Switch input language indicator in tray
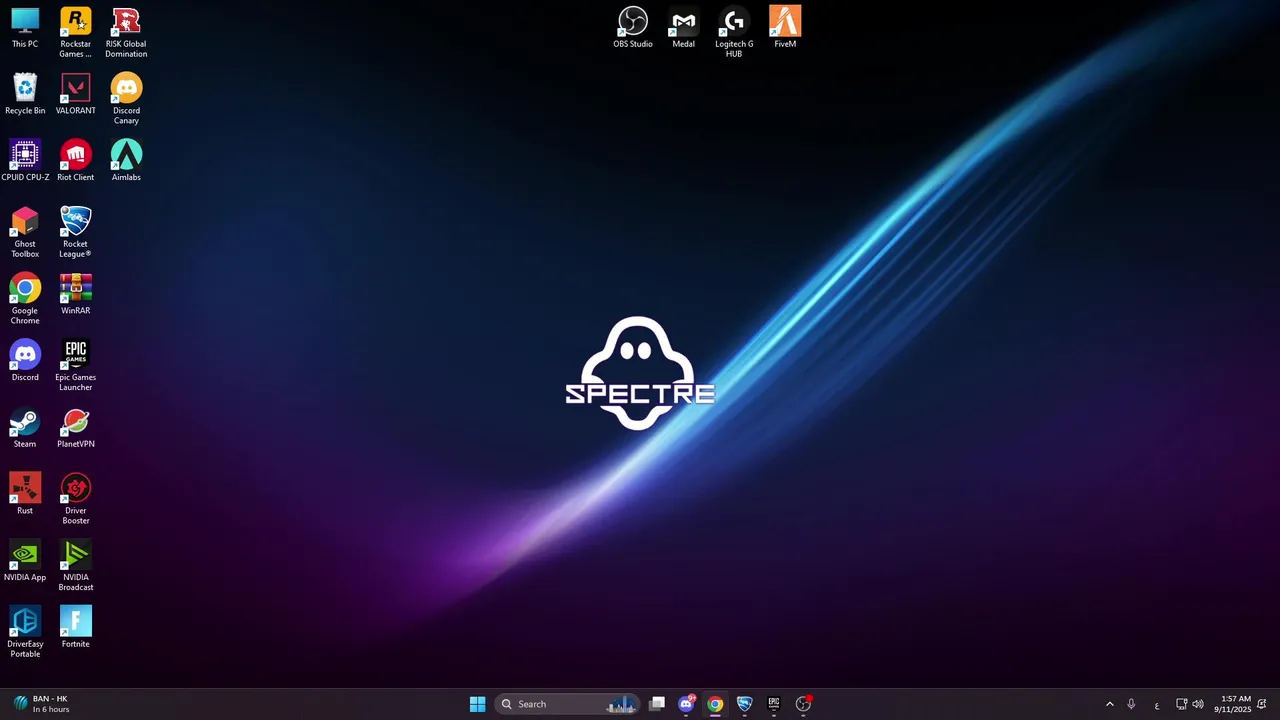This screenshot has height=720, width=1280. click(1157, 705)
